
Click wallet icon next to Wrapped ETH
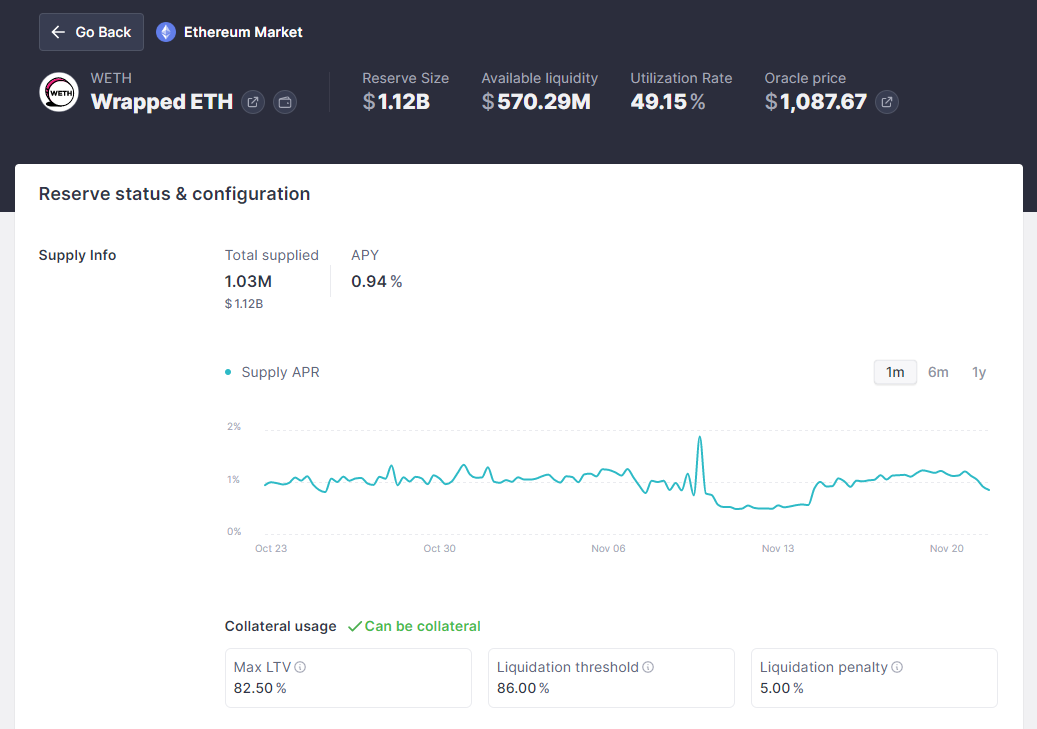[285, 102]
